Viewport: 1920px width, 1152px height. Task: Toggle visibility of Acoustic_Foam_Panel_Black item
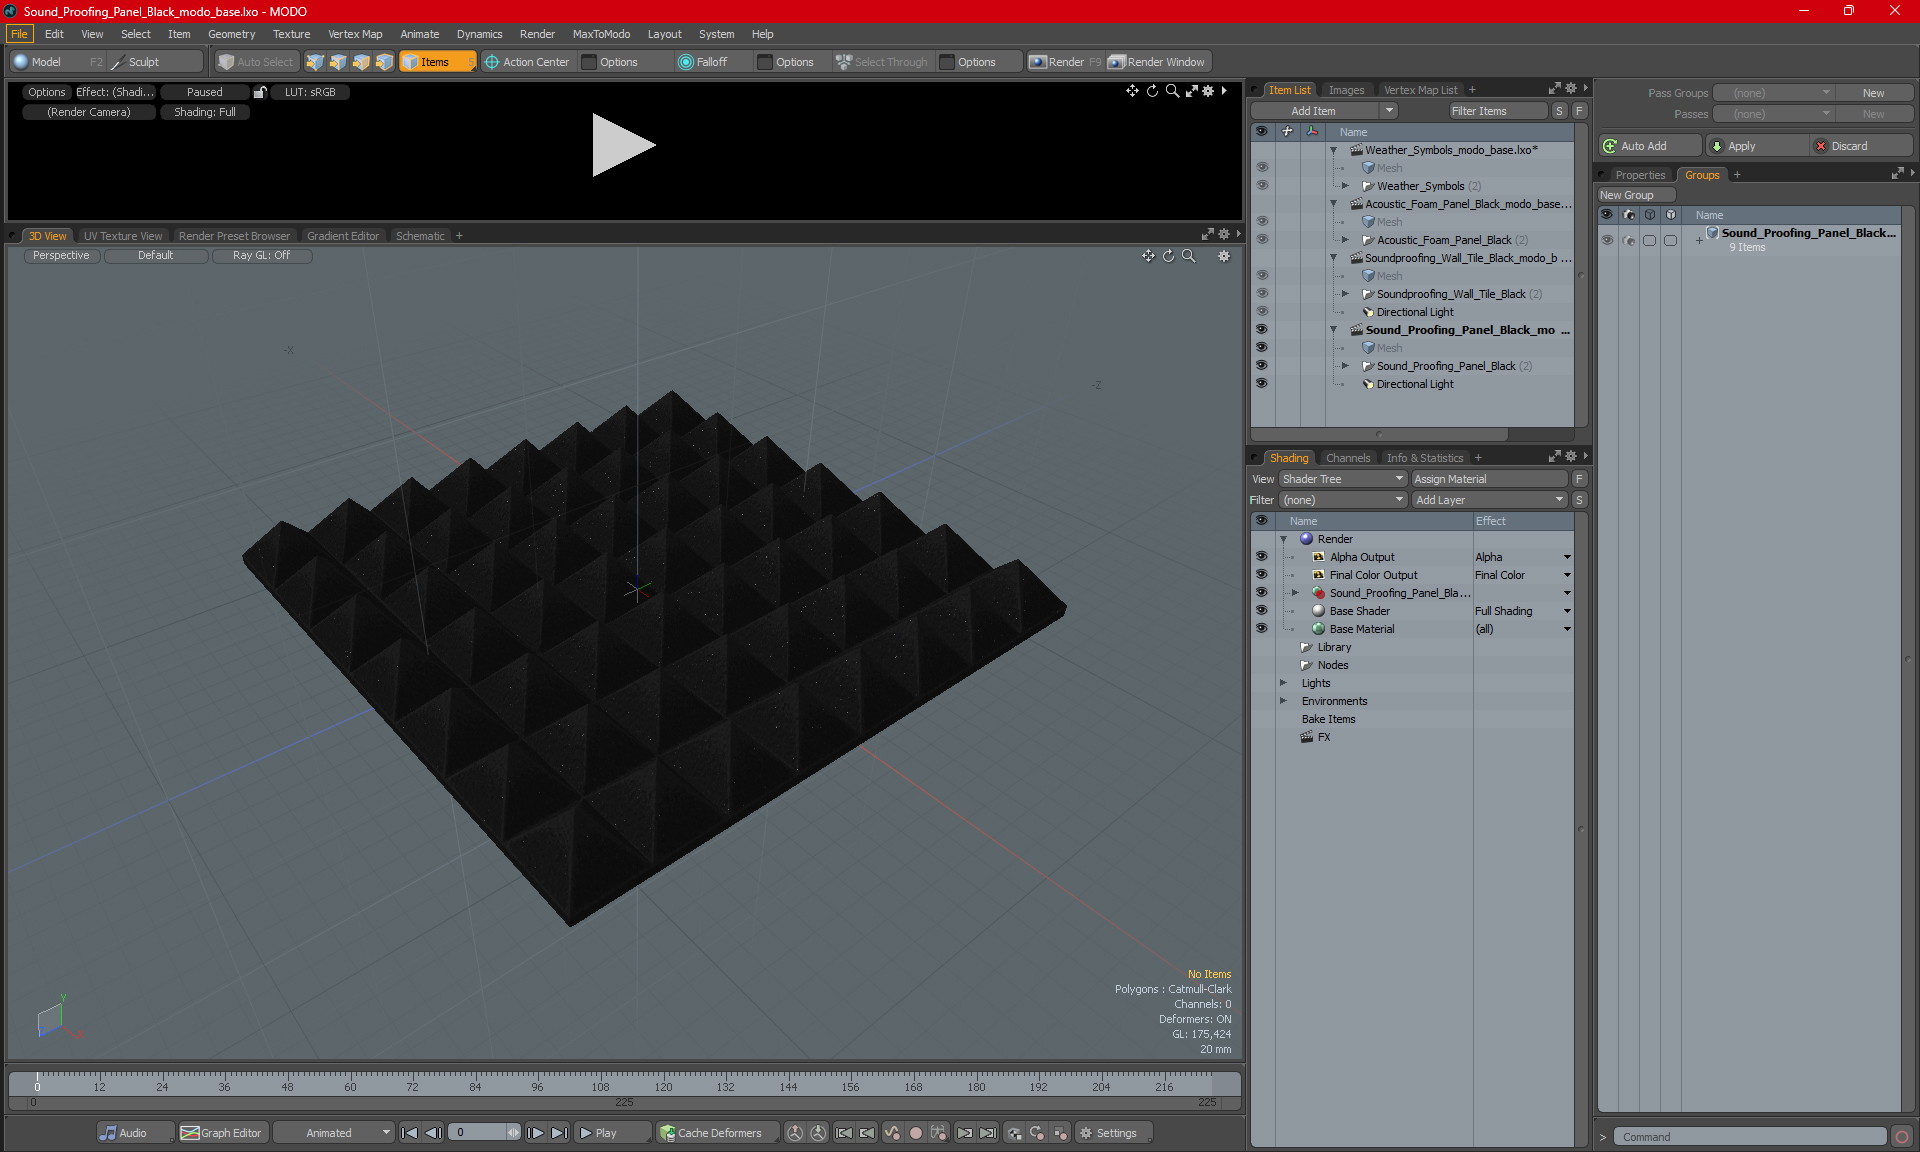[1262, 240]
